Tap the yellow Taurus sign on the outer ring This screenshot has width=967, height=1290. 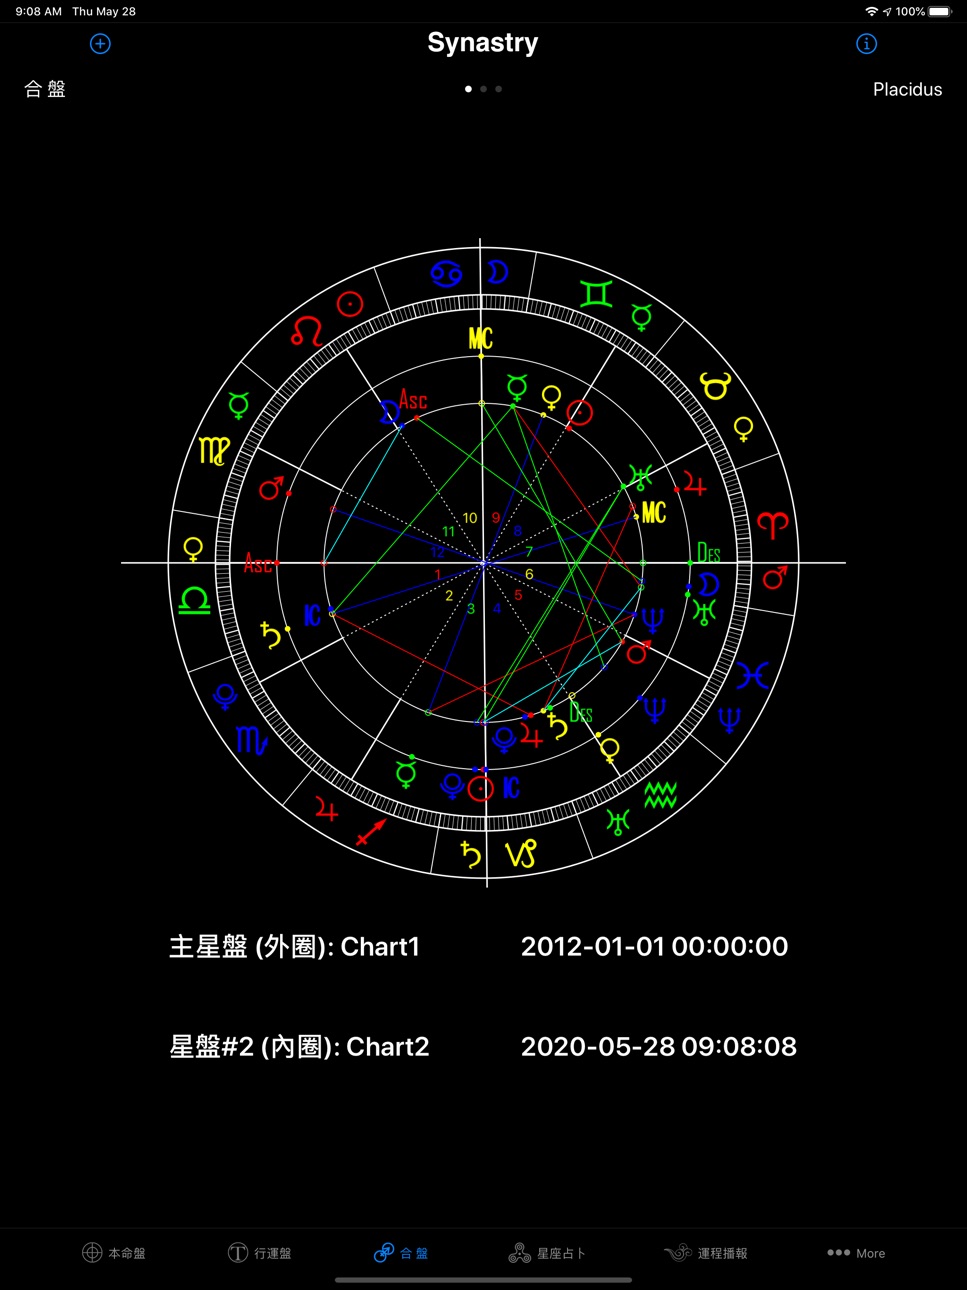click(715, 385)
